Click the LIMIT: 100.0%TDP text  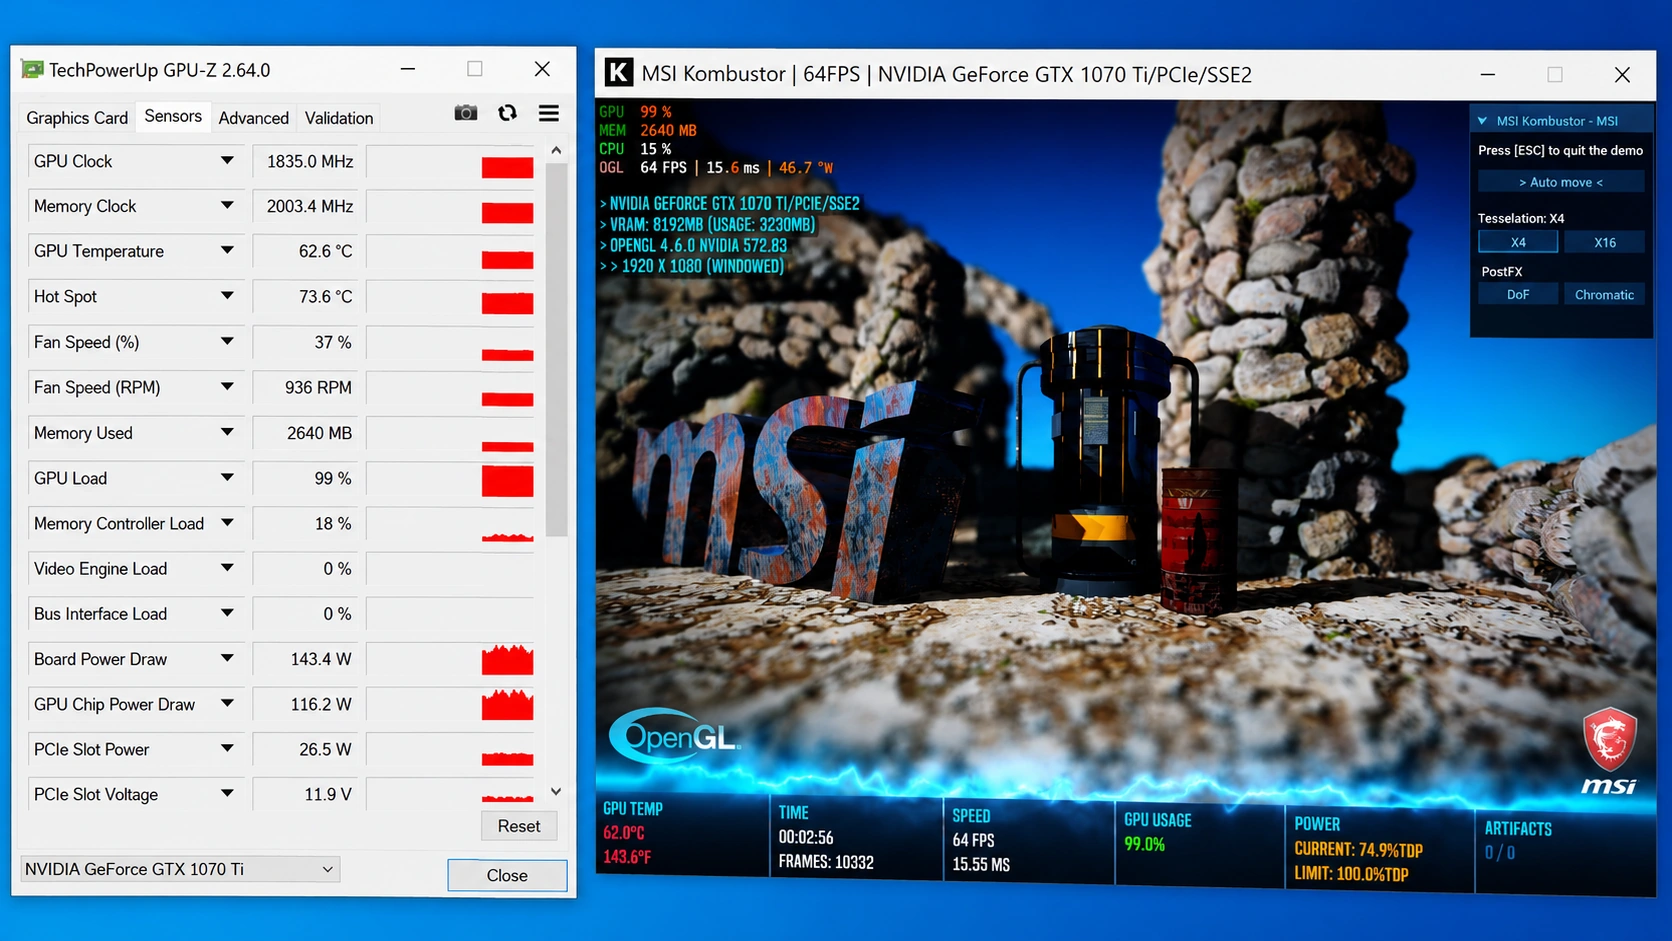1351,874
